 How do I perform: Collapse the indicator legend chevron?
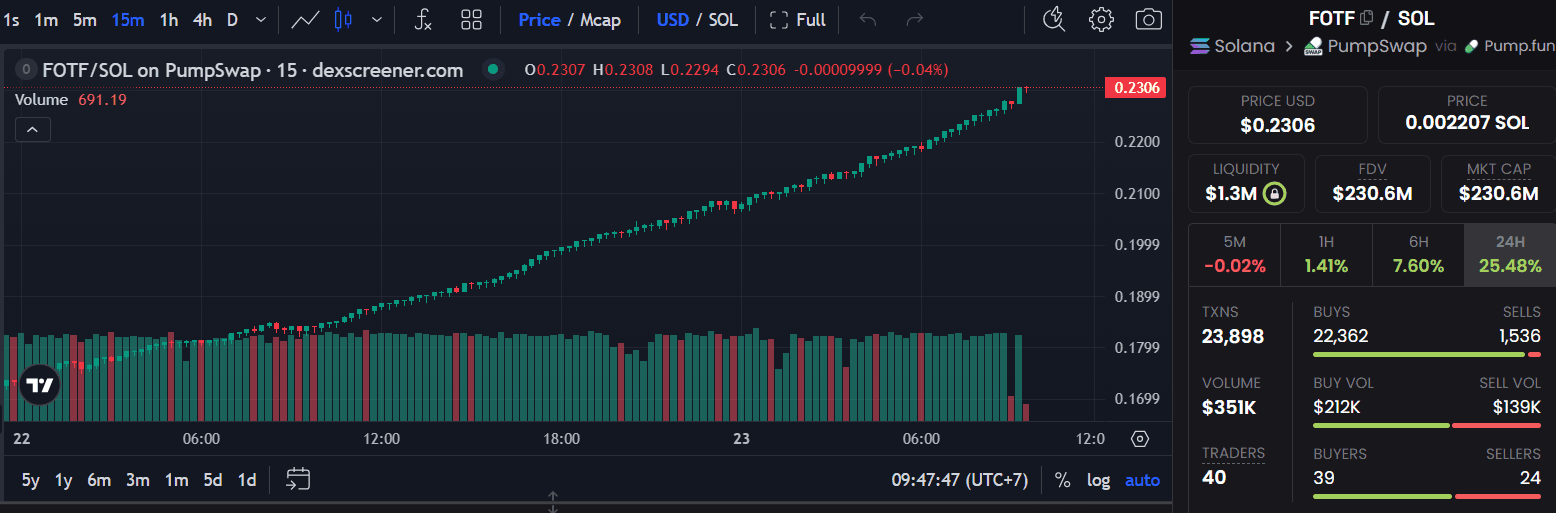coord(32,129)
